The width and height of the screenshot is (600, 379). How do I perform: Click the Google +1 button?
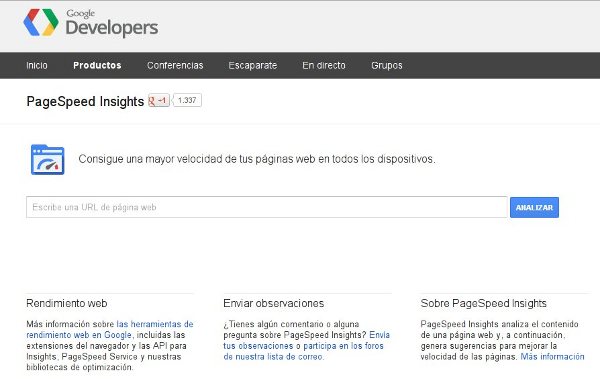click(x=158, y=100)
